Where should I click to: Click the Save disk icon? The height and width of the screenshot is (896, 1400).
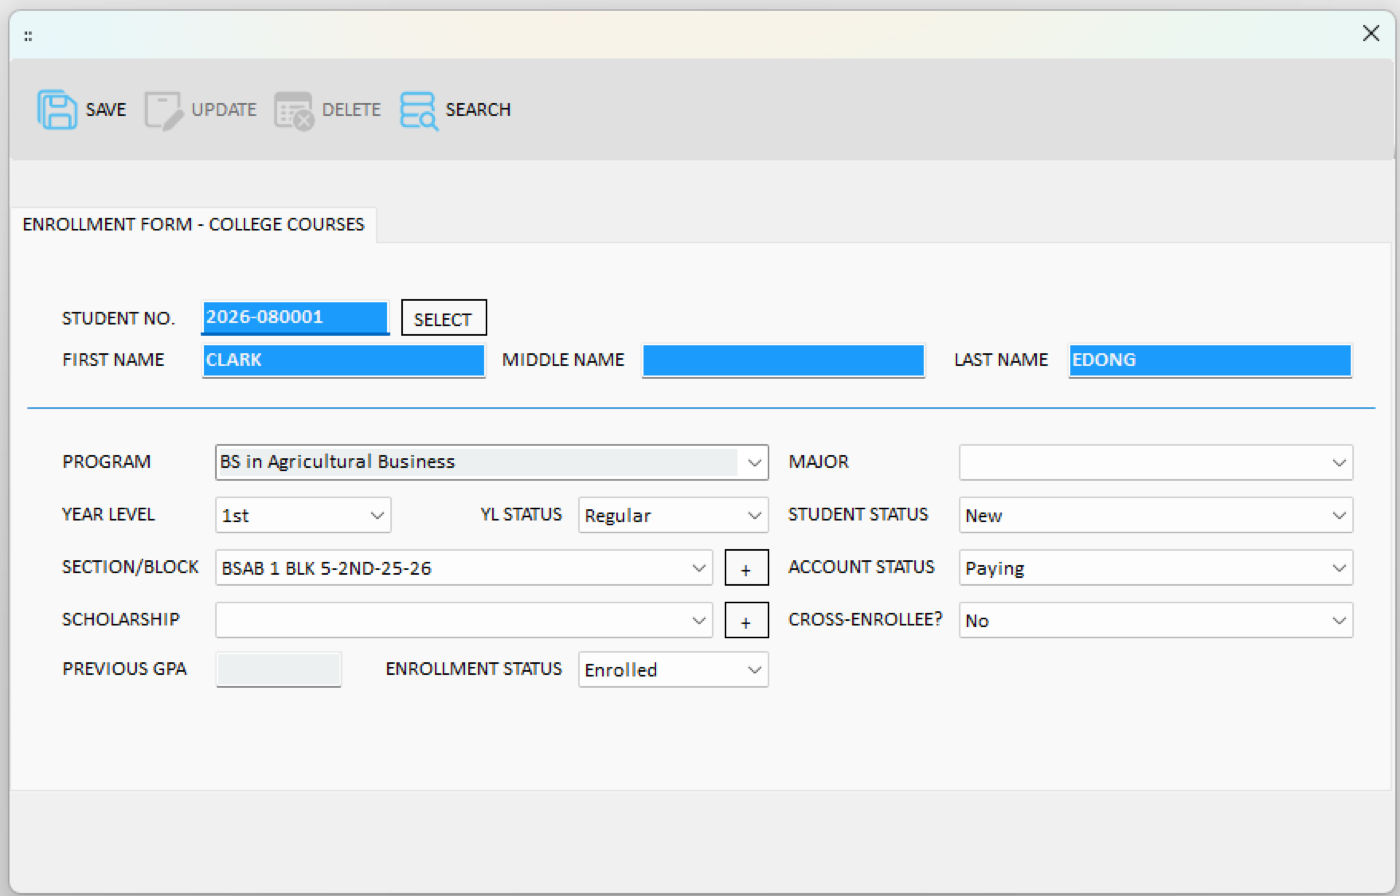pyautogui.click(x=57, y=110)
